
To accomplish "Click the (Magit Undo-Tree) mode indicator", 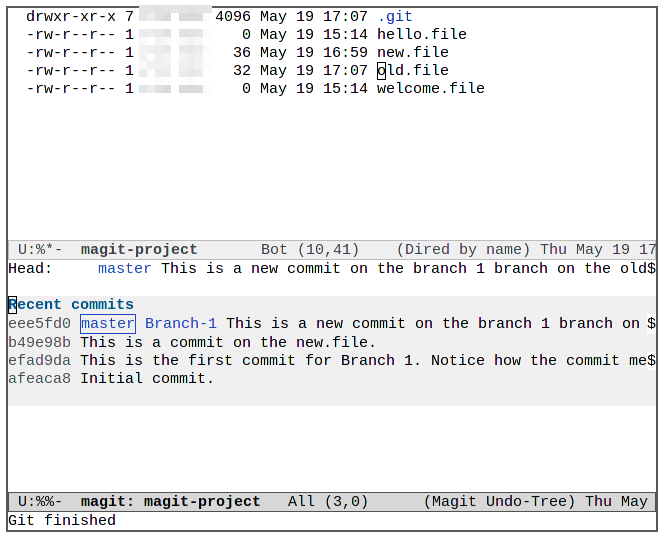I will 499,502.
